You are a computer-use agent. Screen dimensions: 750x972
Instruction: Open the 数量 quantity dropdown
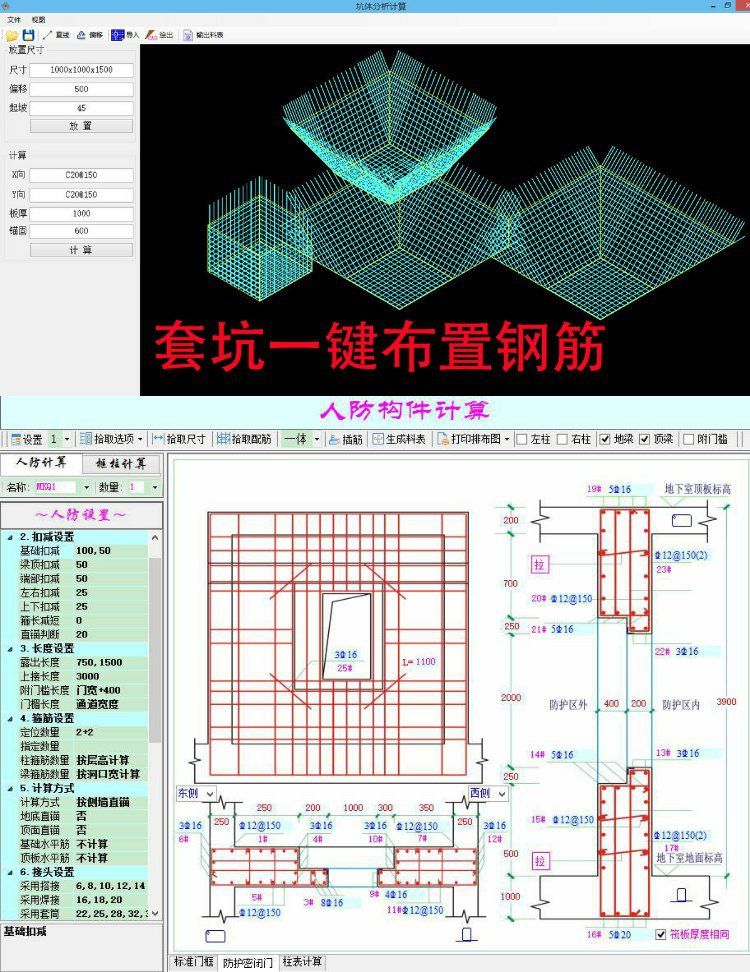pos(154,487)
